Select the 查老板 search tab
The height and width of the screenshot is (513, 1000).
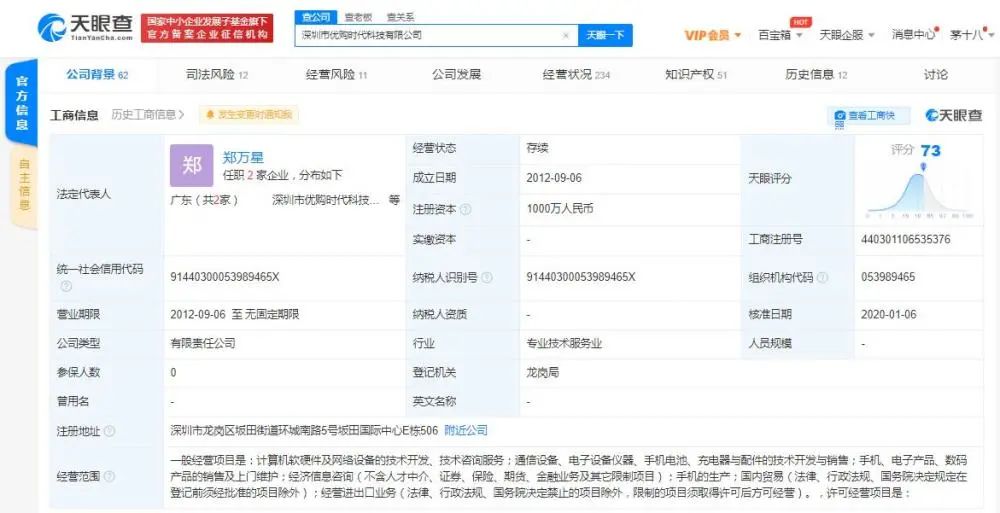(358, 17)
